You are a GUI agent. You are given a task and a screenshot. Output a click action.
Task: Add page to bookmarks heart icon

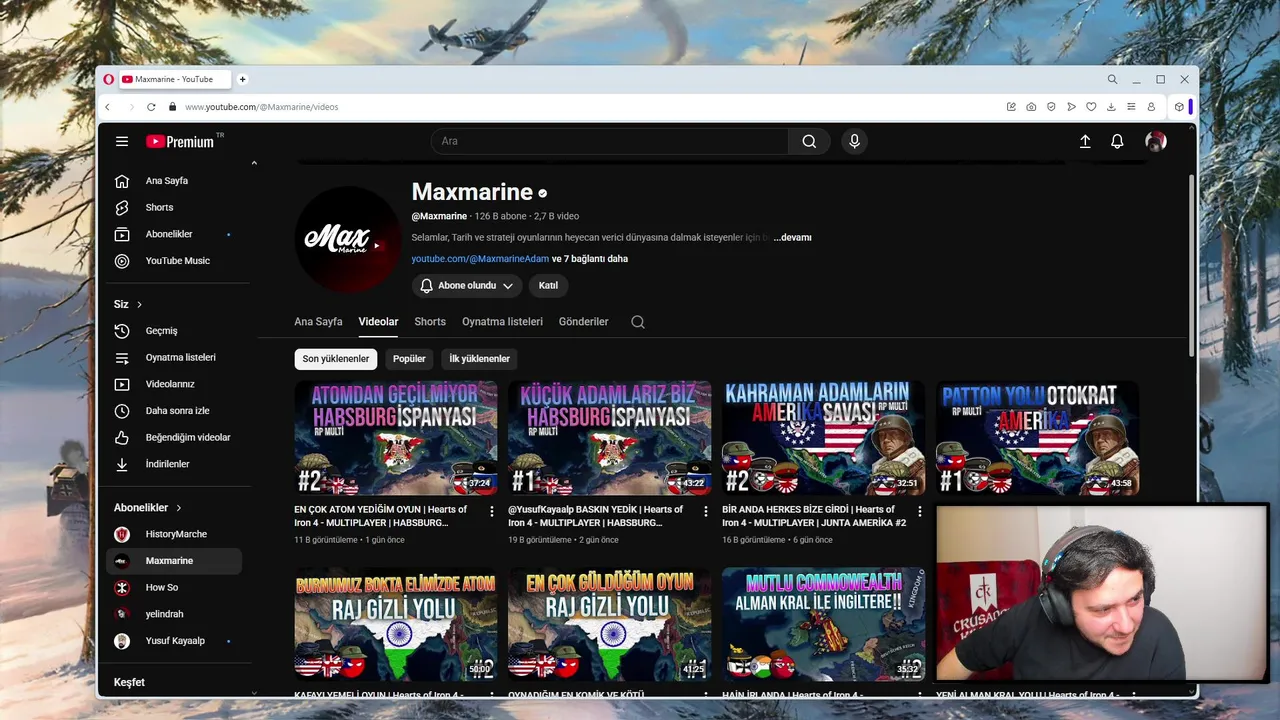click(x=1091, y=107)
